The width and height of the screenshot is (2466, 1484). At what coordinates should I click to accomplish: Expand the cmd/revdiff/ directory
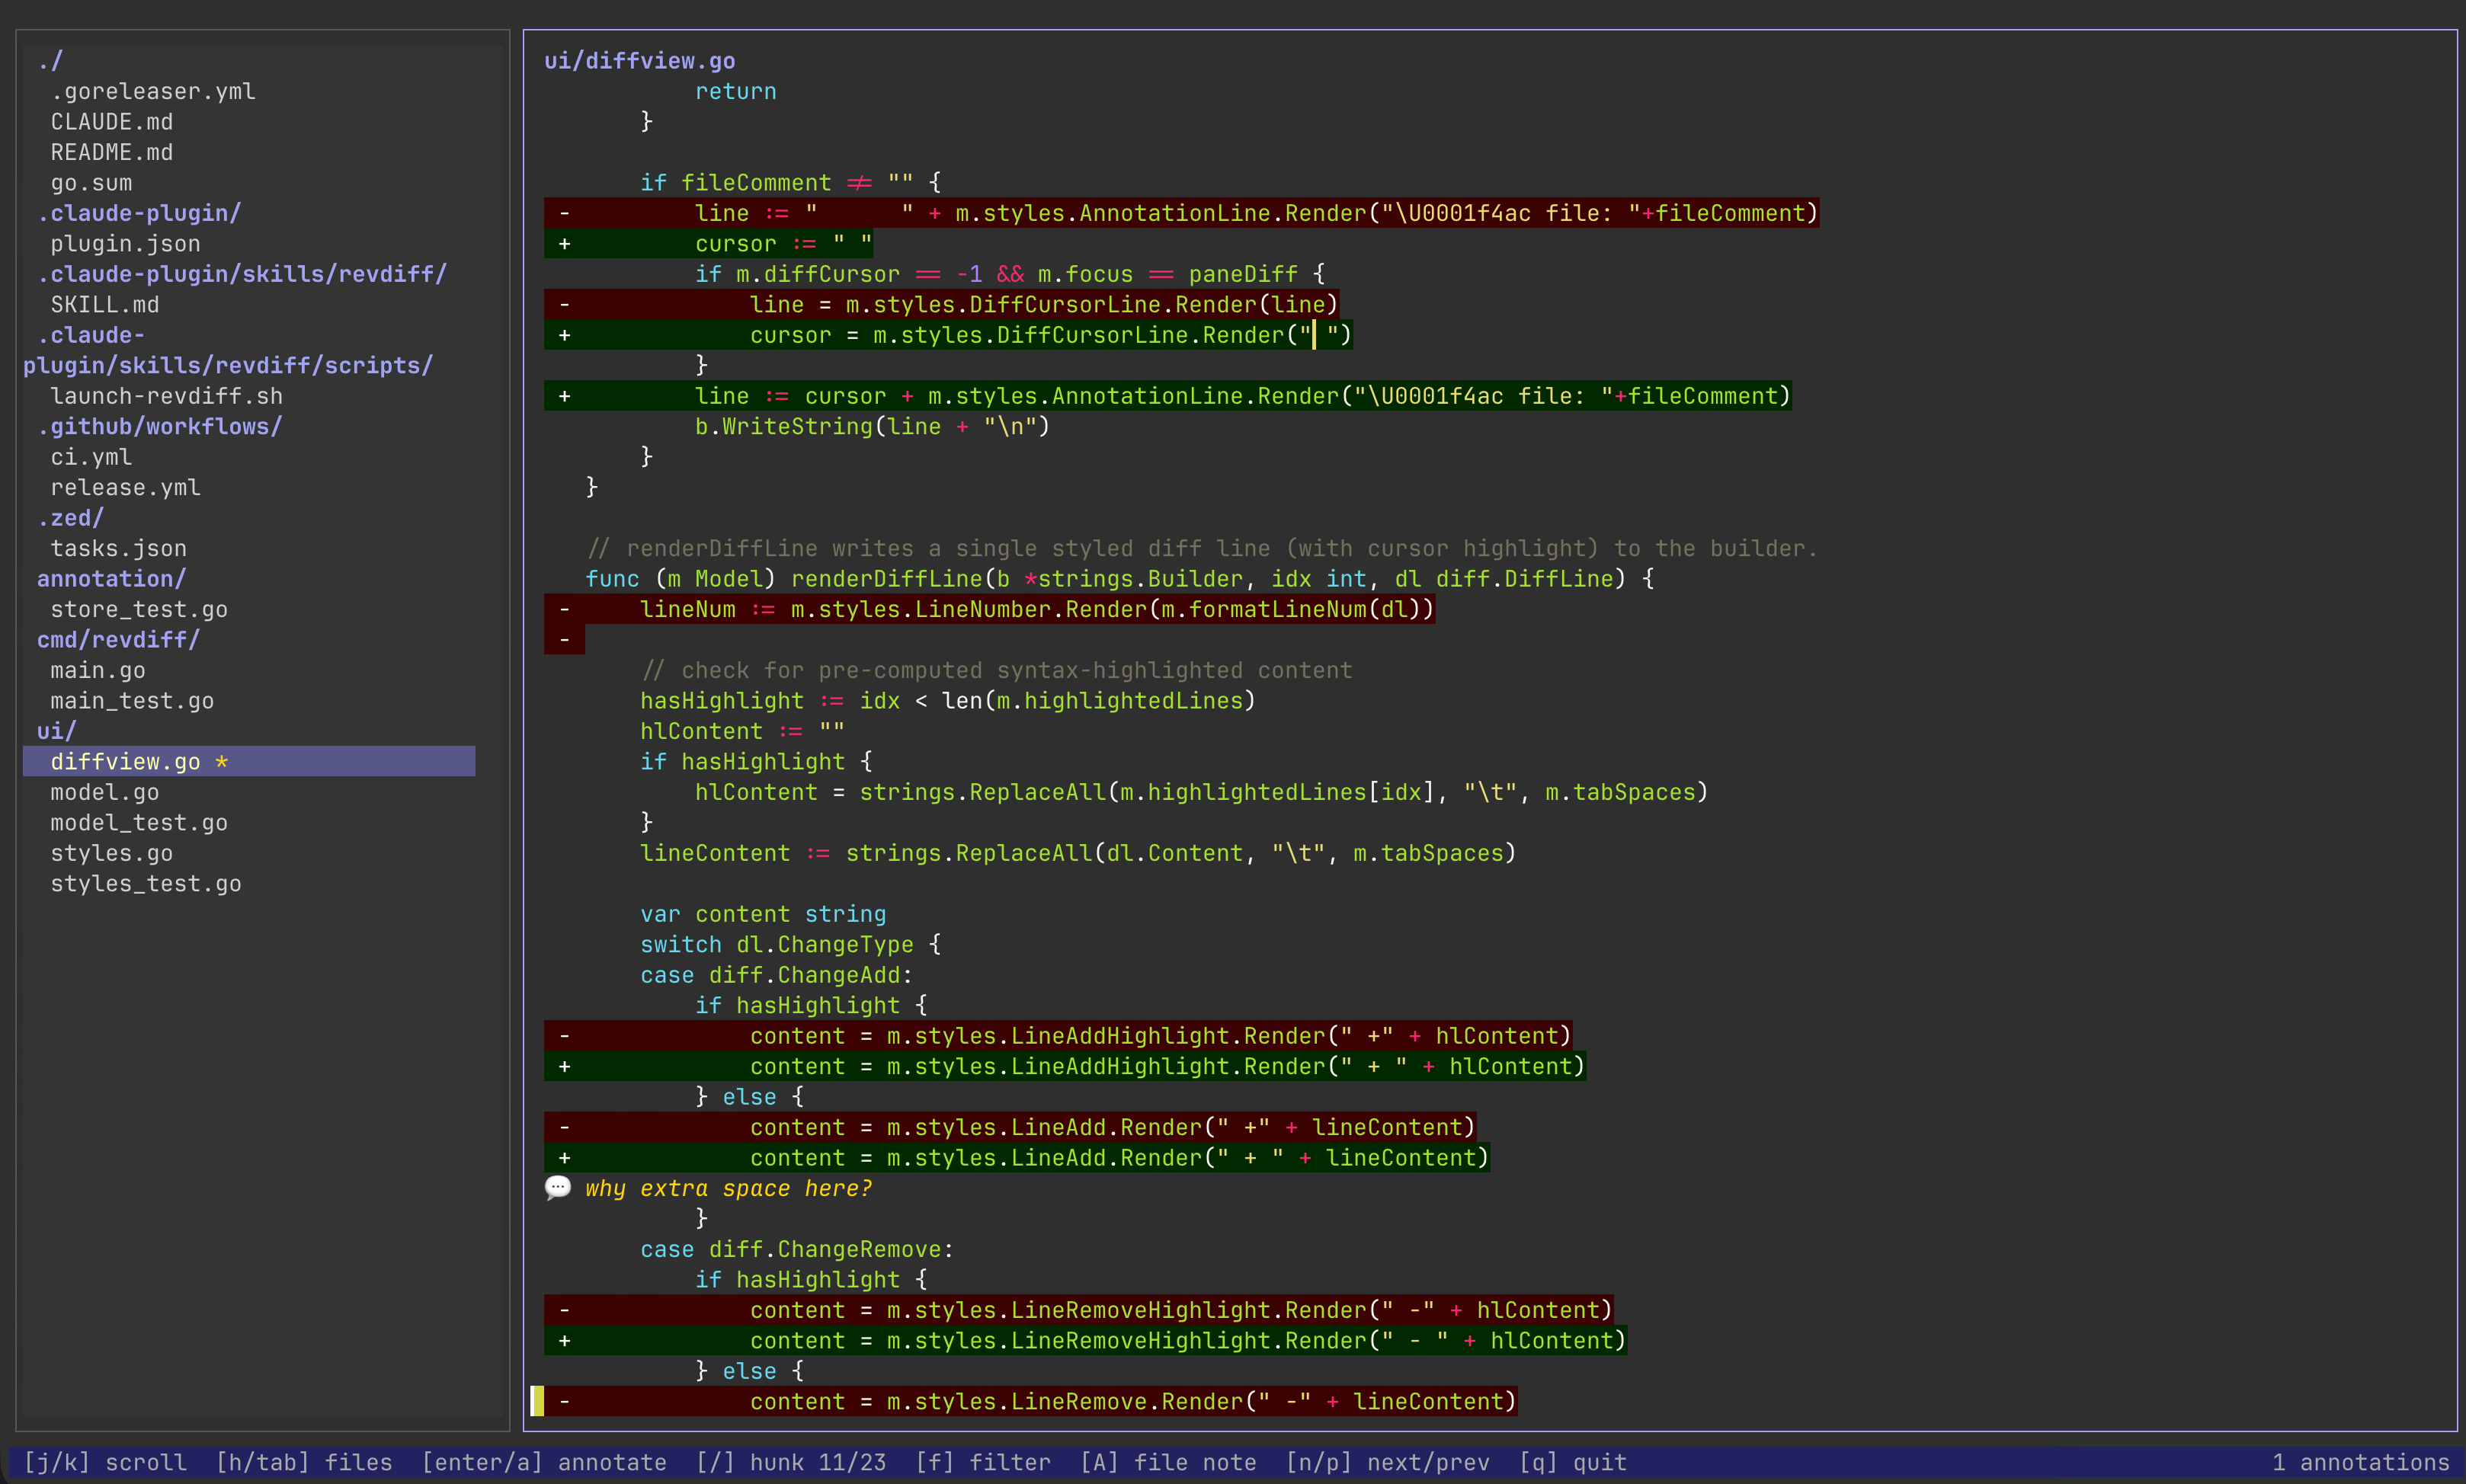(x=118, y=639)
